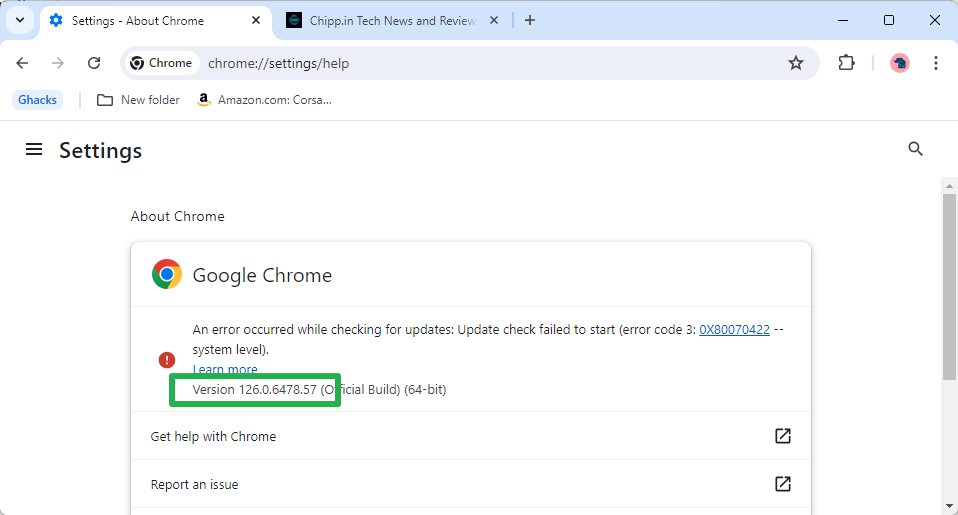This screenshot has height=515, width=958.
Task: Maximize the Chrome window
Action: coord(889,20)
